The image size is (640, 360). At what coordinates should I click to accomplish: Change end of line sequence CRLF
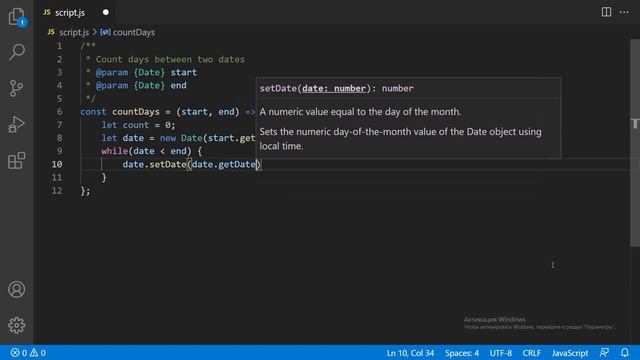pos(531,353)
